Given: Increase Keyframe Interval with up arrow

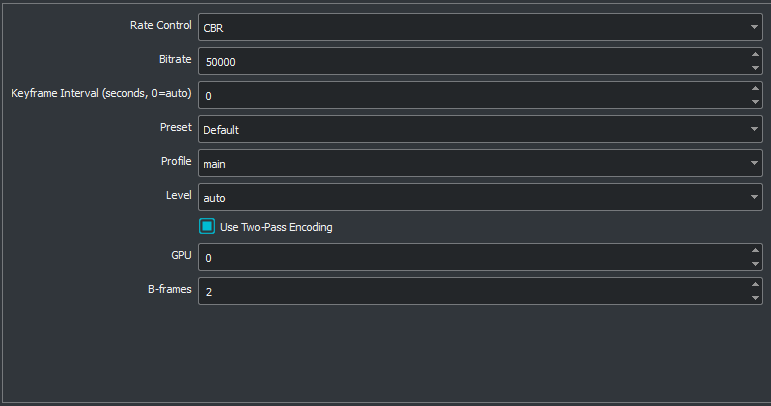Looking at the screenshot, I should point(754,89).
